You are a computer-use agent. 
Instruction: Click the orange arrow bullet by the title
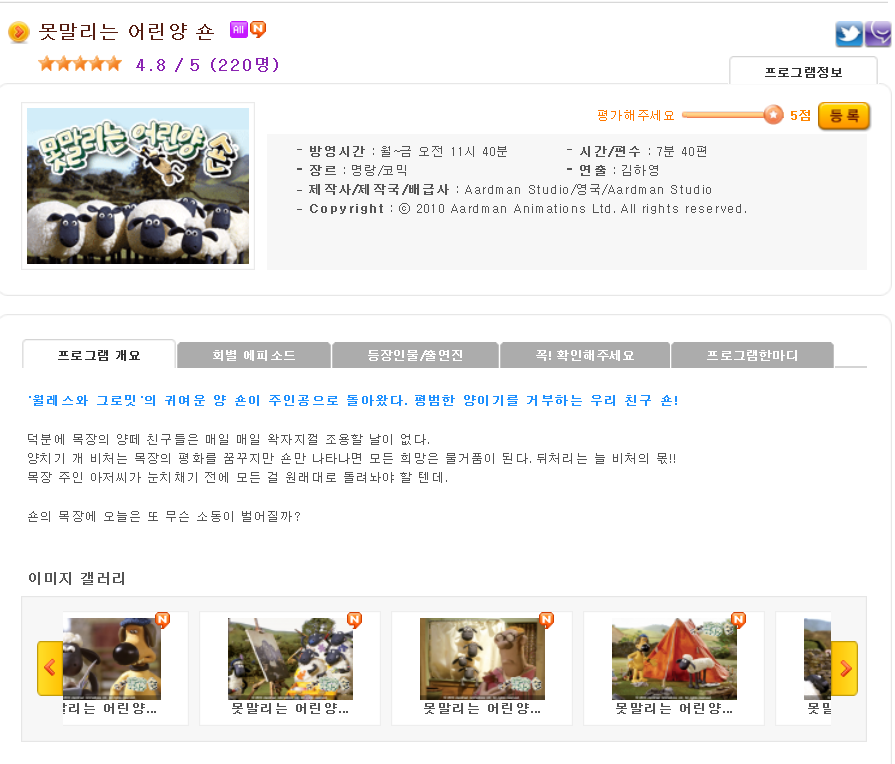(x=19, y=32)
